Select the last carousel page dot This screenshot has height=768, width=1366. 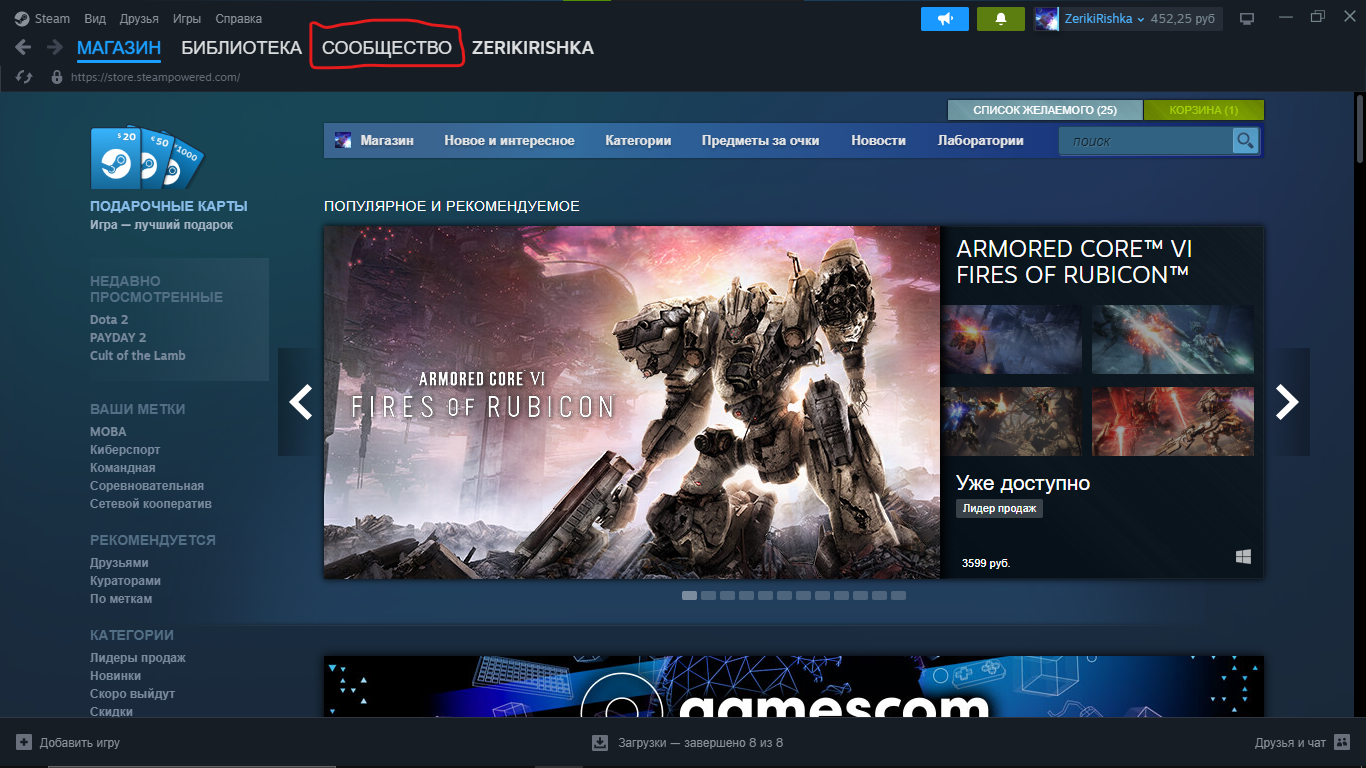898,595
